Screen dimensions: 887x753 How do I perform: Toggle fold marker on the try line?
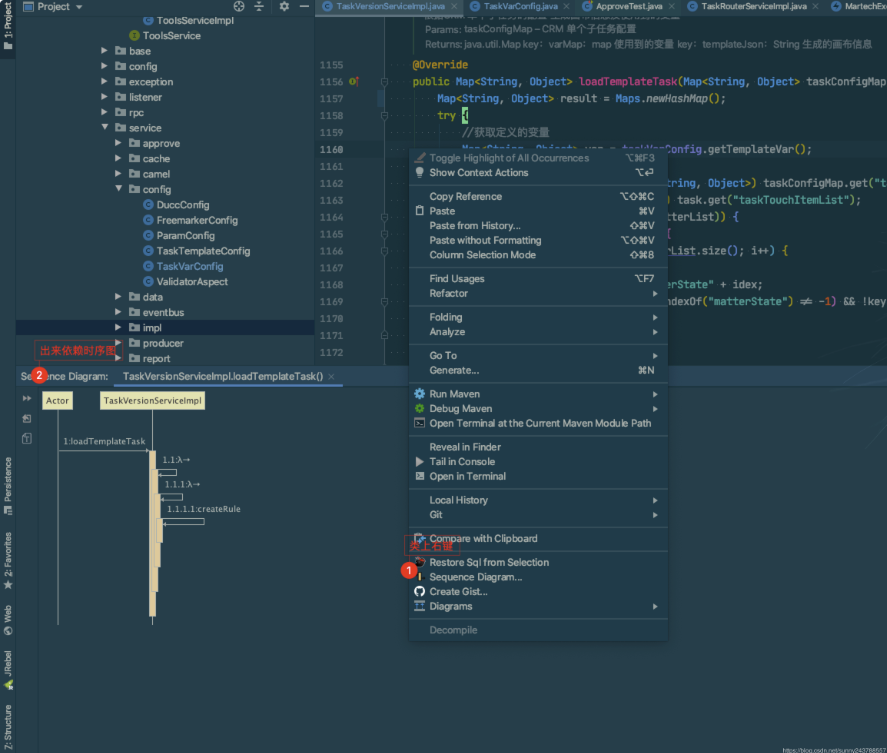(384, 115)
